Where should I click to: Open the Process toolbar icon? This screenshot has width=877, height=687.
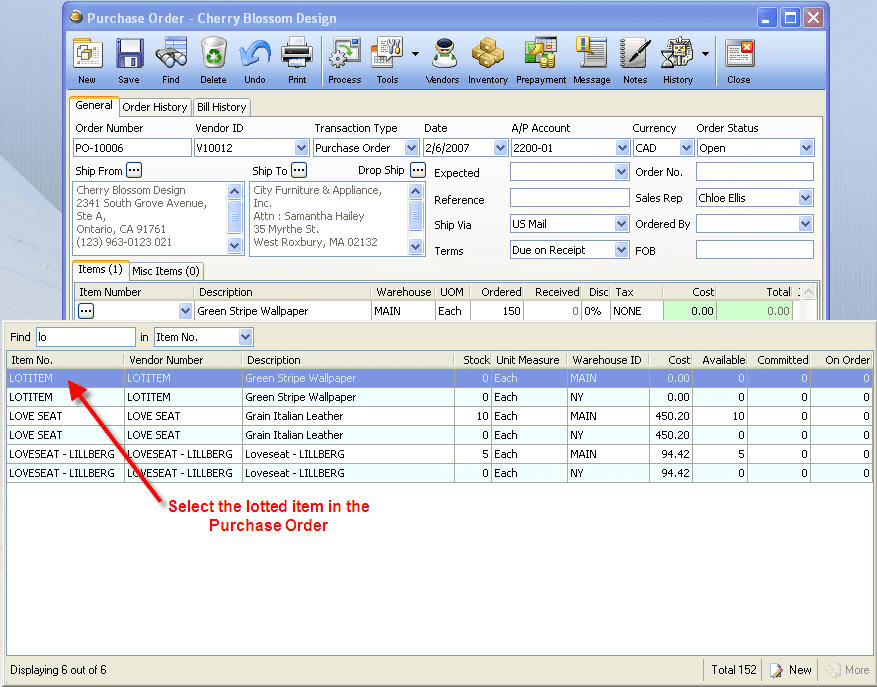click(344, 58)
